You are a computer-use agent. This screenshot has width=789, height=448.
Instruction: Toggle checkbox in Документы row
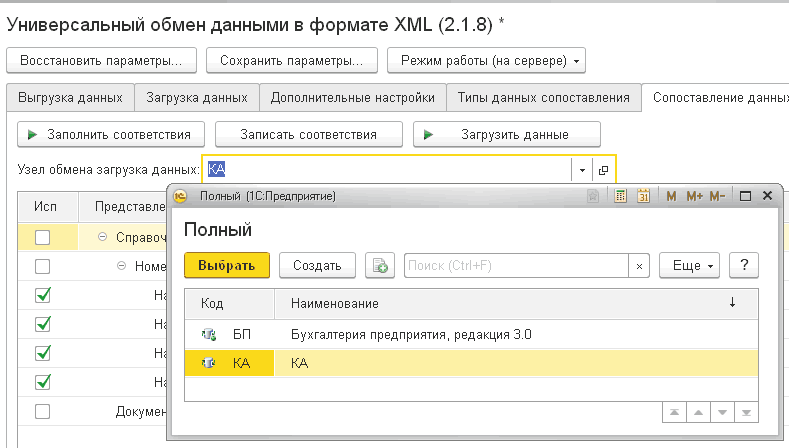click(x=43, y=412)
